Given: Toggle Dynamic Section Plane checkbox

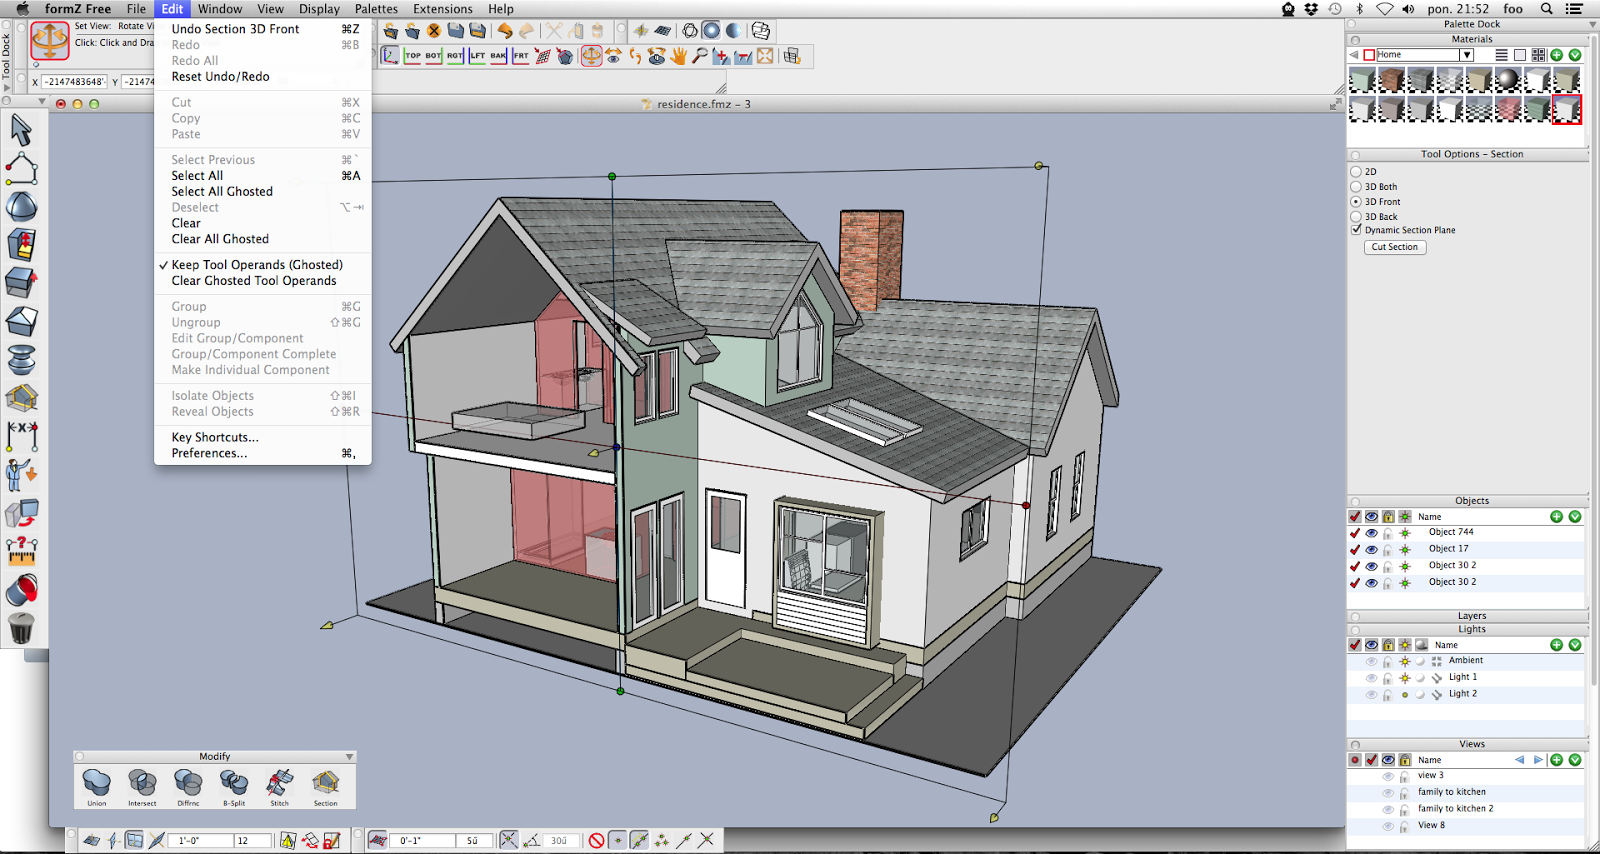Looking at the screenshot, I should [1357, 230].
